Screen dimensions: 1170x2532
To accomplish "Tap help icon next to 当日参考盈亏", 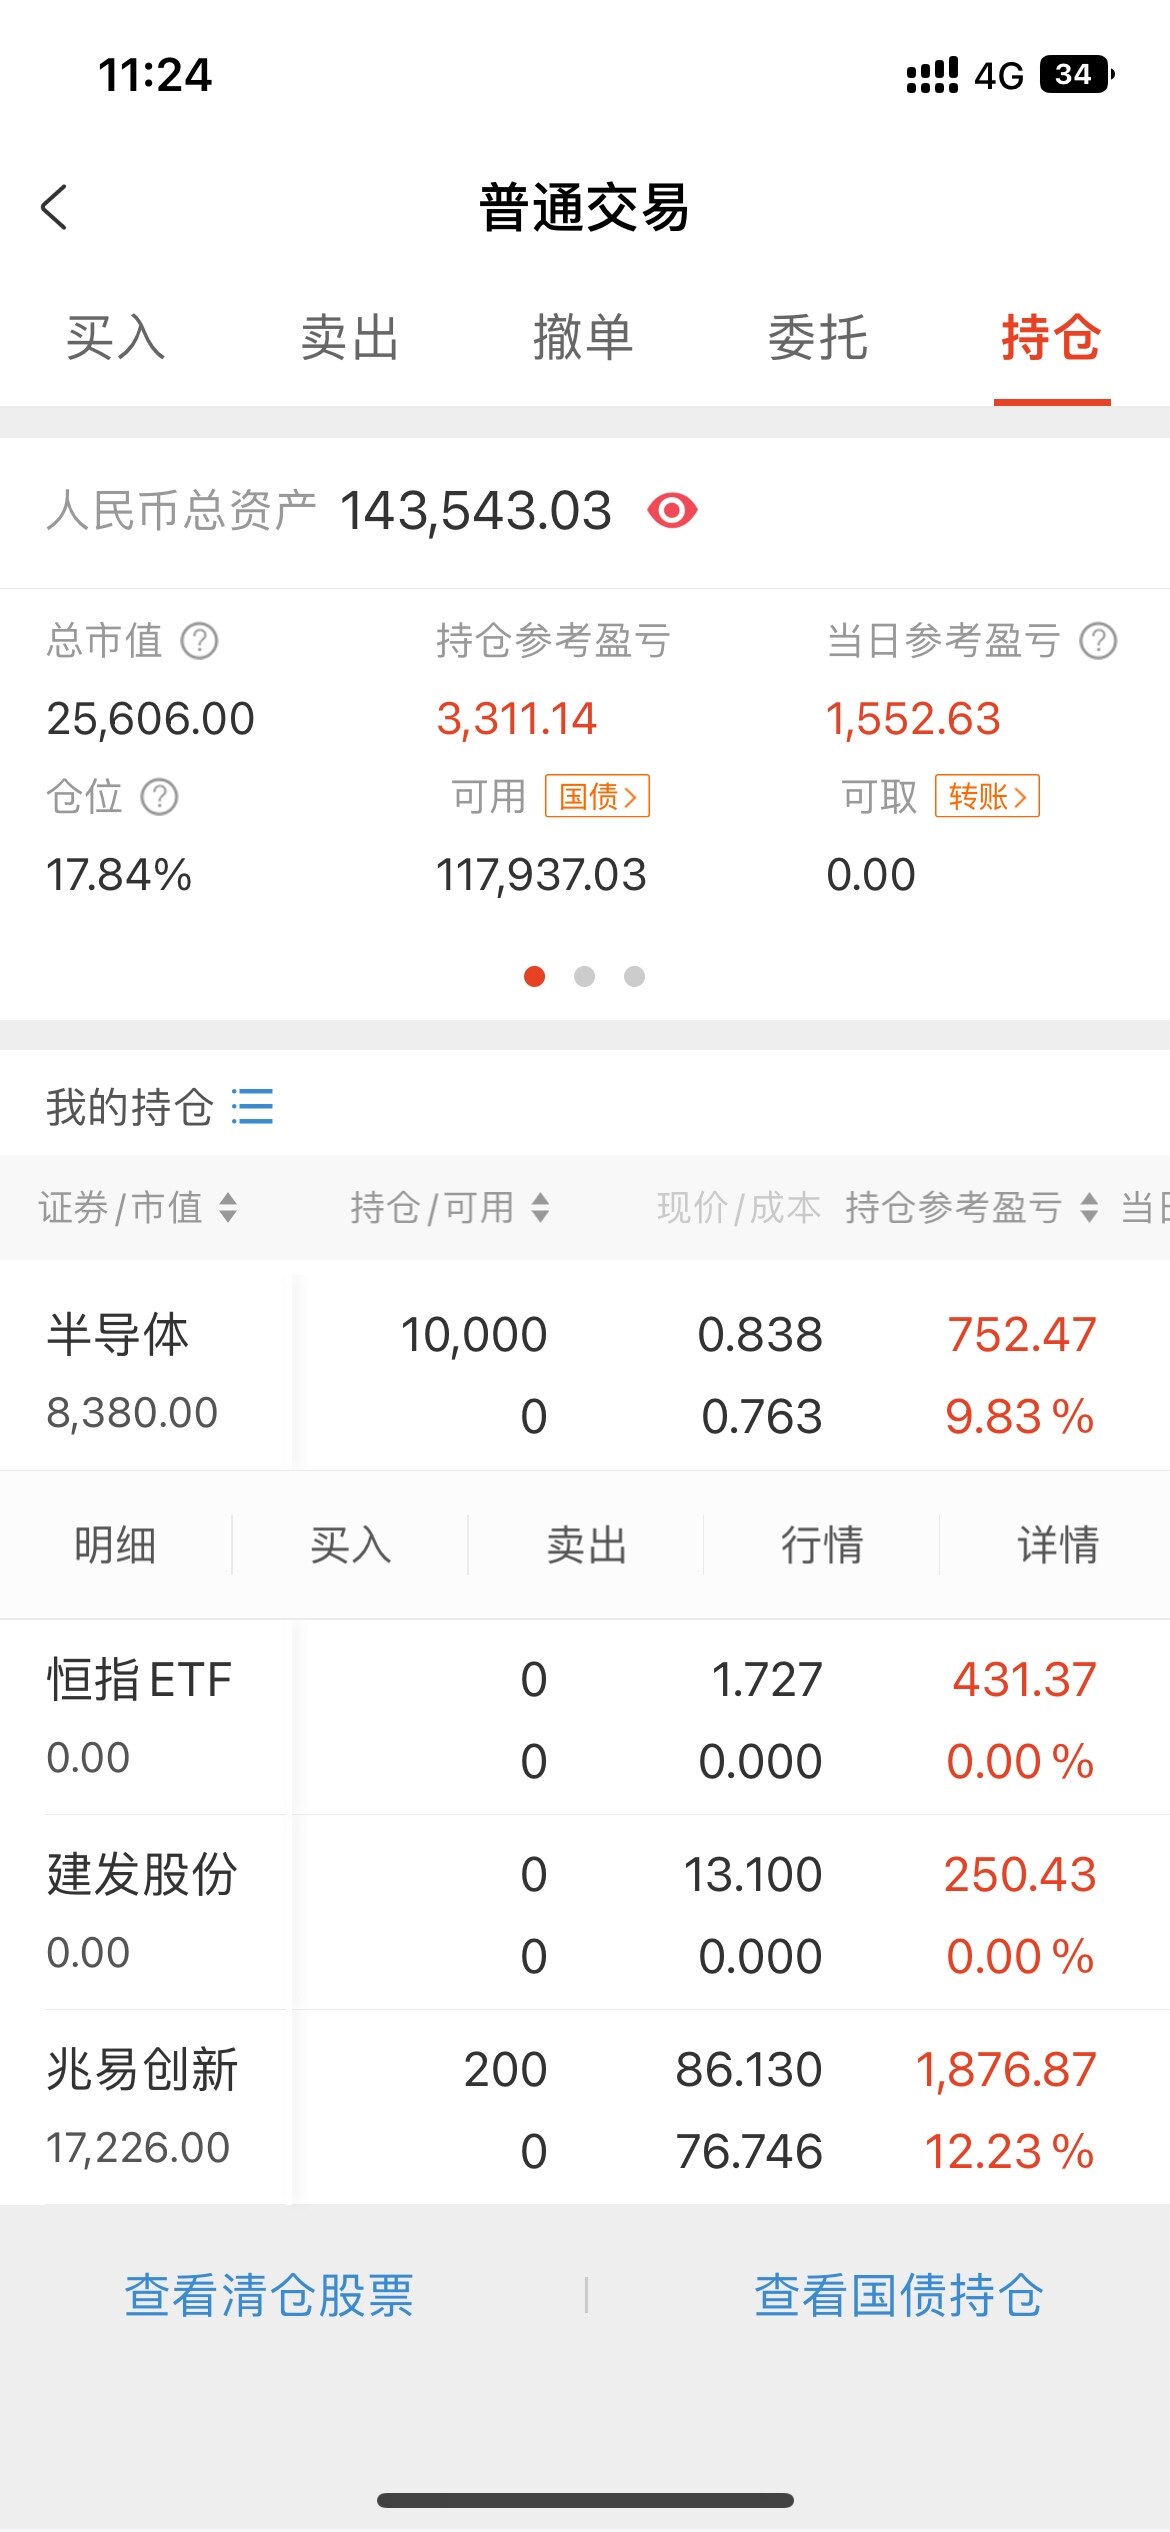I will coord(1098,641).
